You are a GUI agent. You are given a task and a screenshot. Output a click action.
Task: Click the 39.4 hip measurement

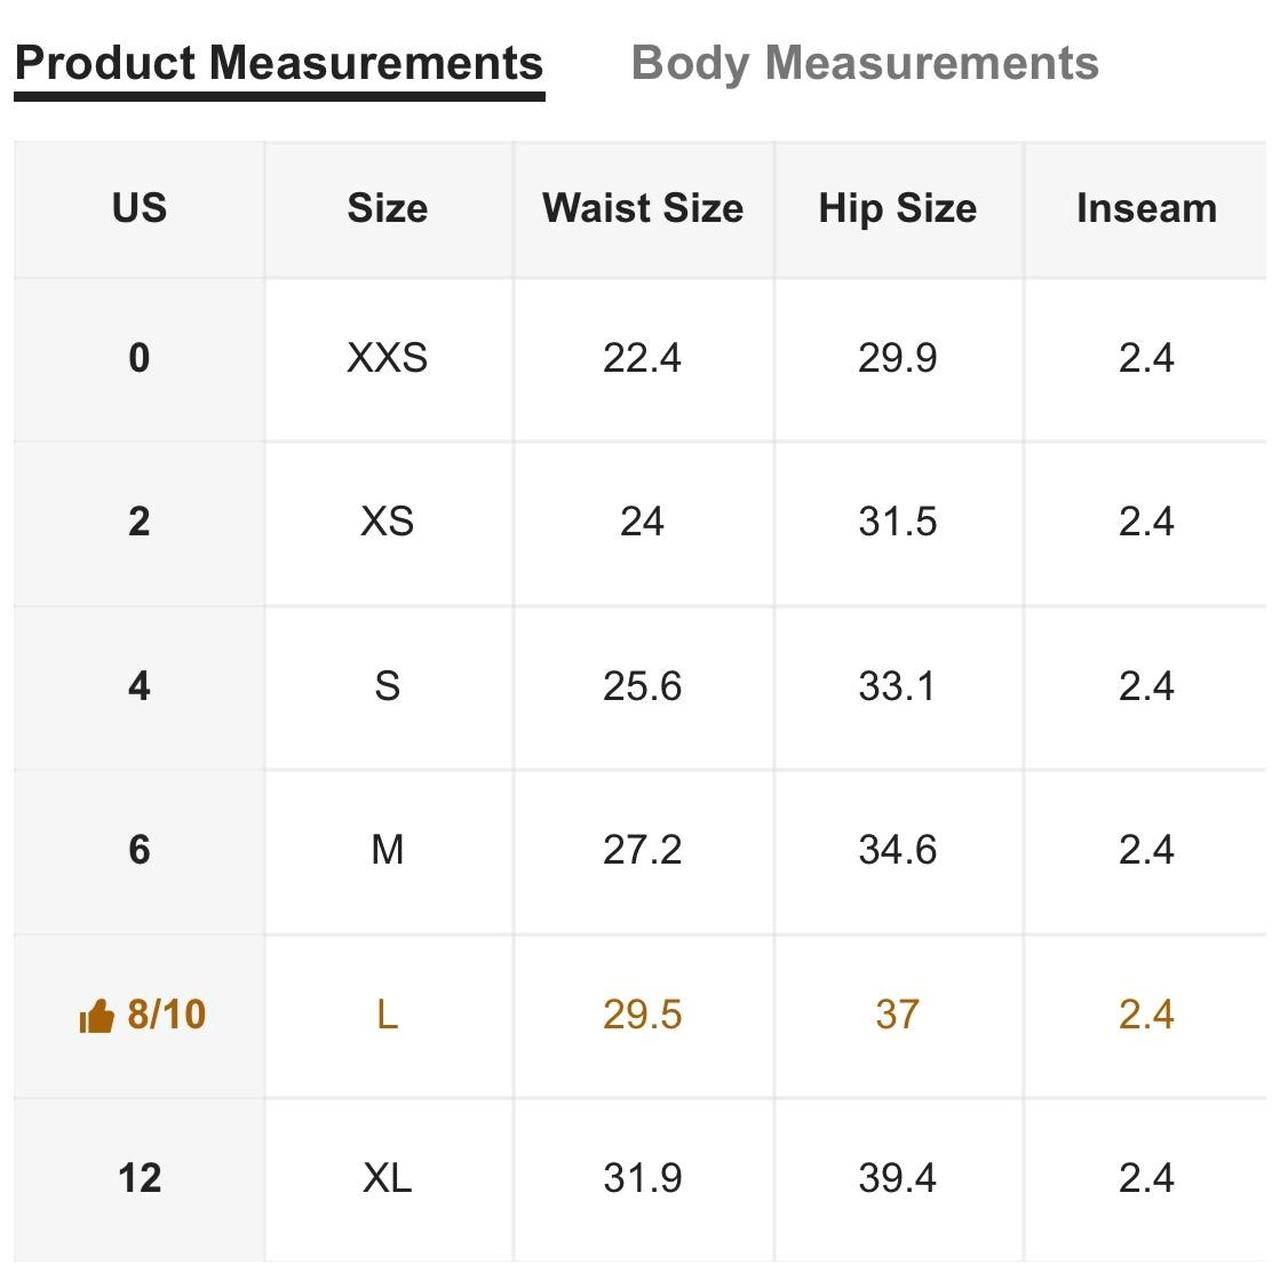[898, 1178]
